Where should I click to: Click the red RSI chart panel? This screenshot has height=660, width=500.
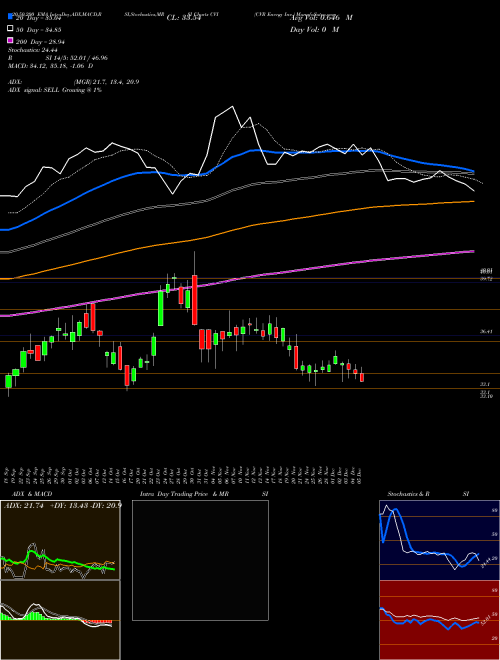tap(439, 620)
